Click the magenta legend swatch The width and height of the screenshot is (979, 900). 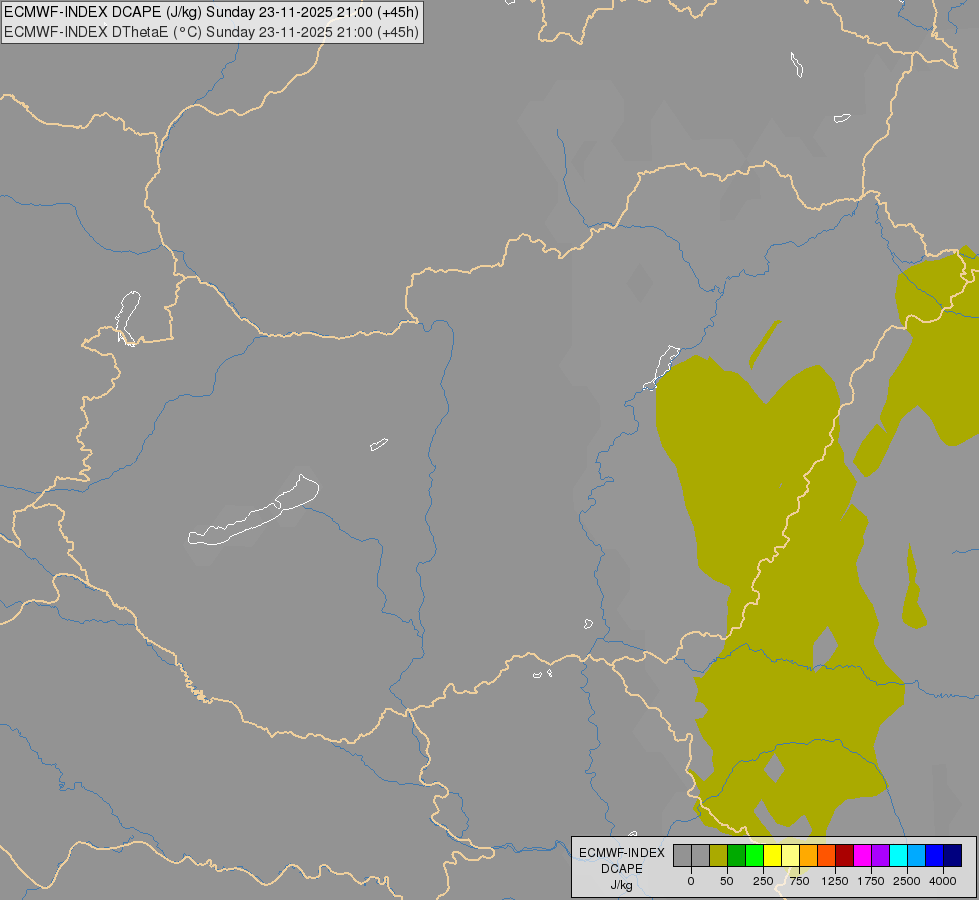click(863, 856)
